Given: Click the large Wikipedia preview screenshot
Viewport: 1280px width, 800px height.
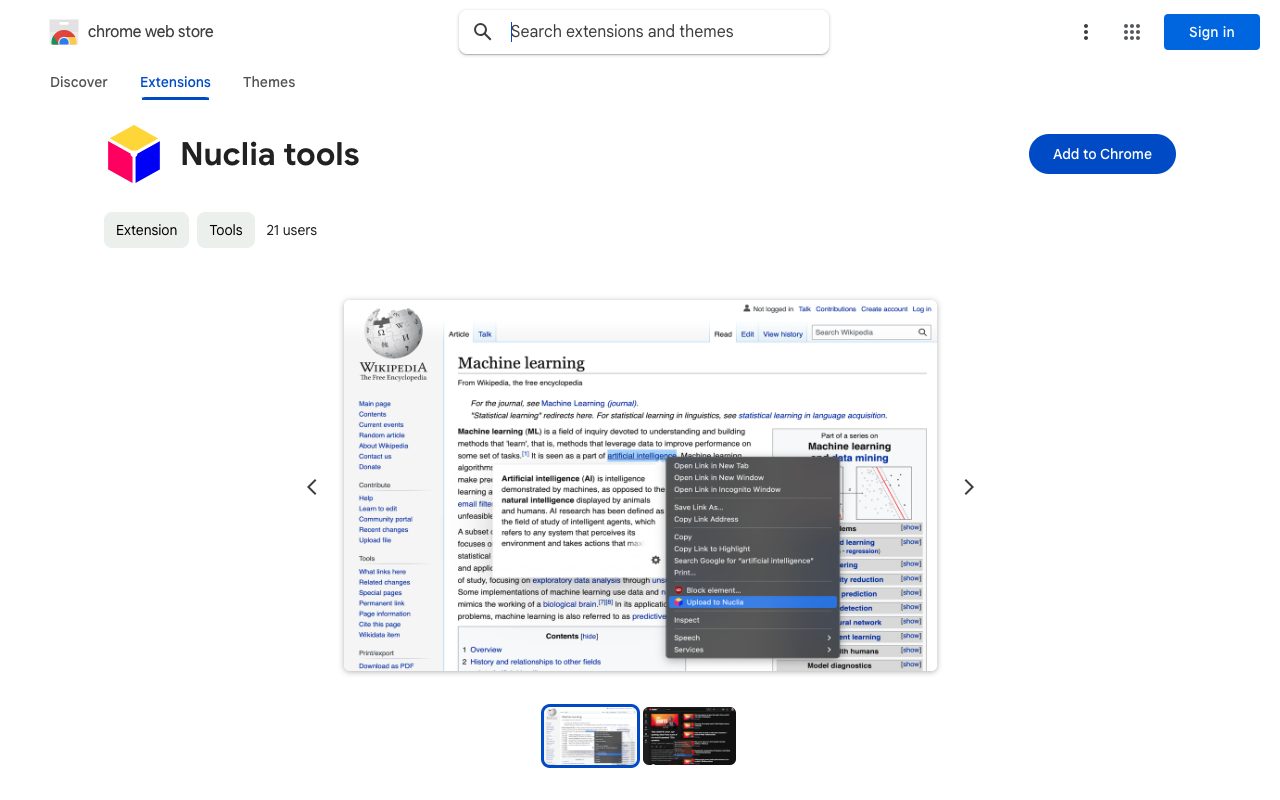Looking at the screenshot, I should click(x=640, y=485).
